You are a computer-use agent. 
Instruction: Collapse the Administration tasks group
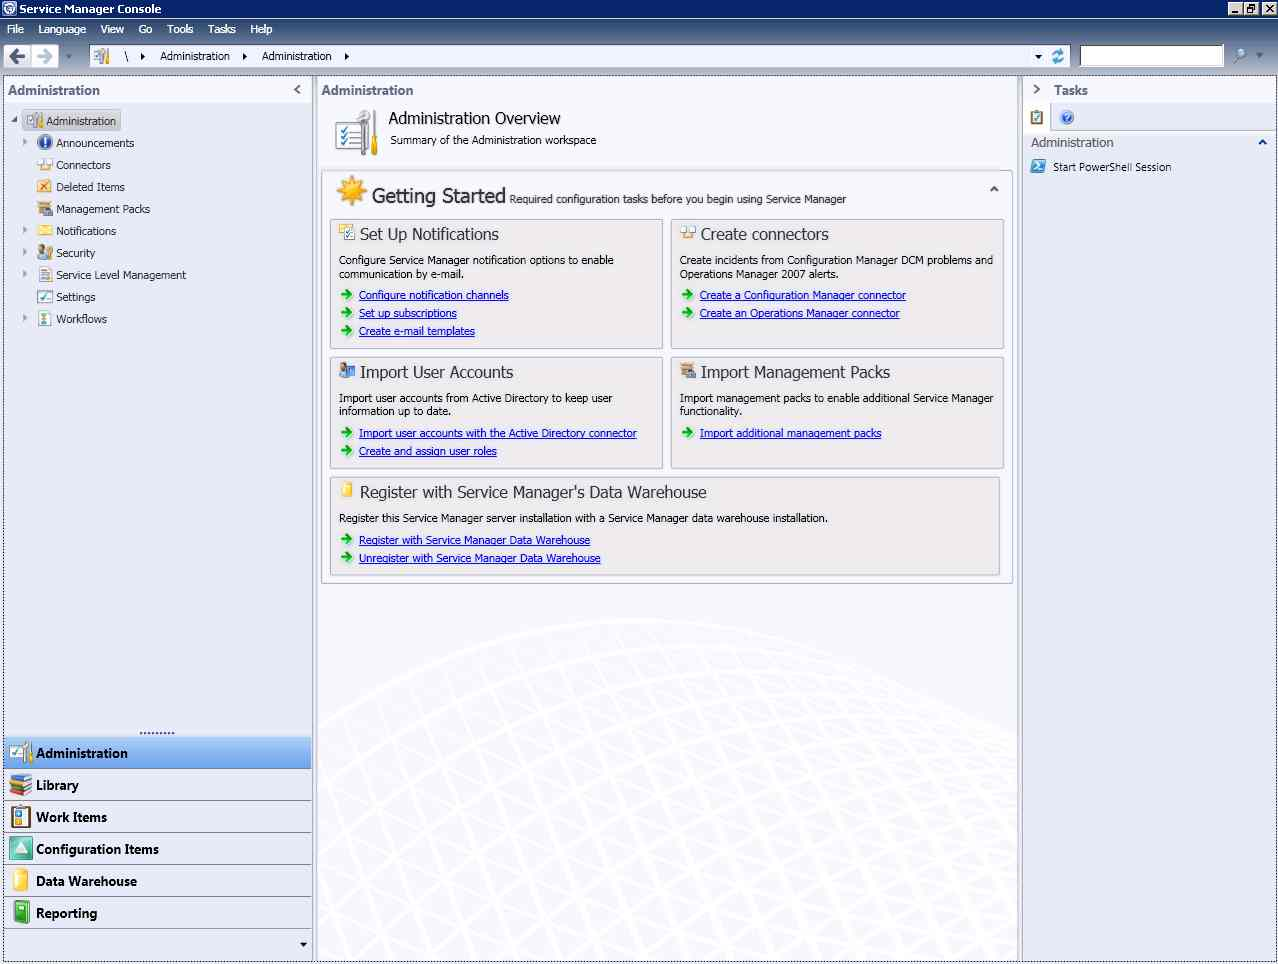pos(1263,143)
